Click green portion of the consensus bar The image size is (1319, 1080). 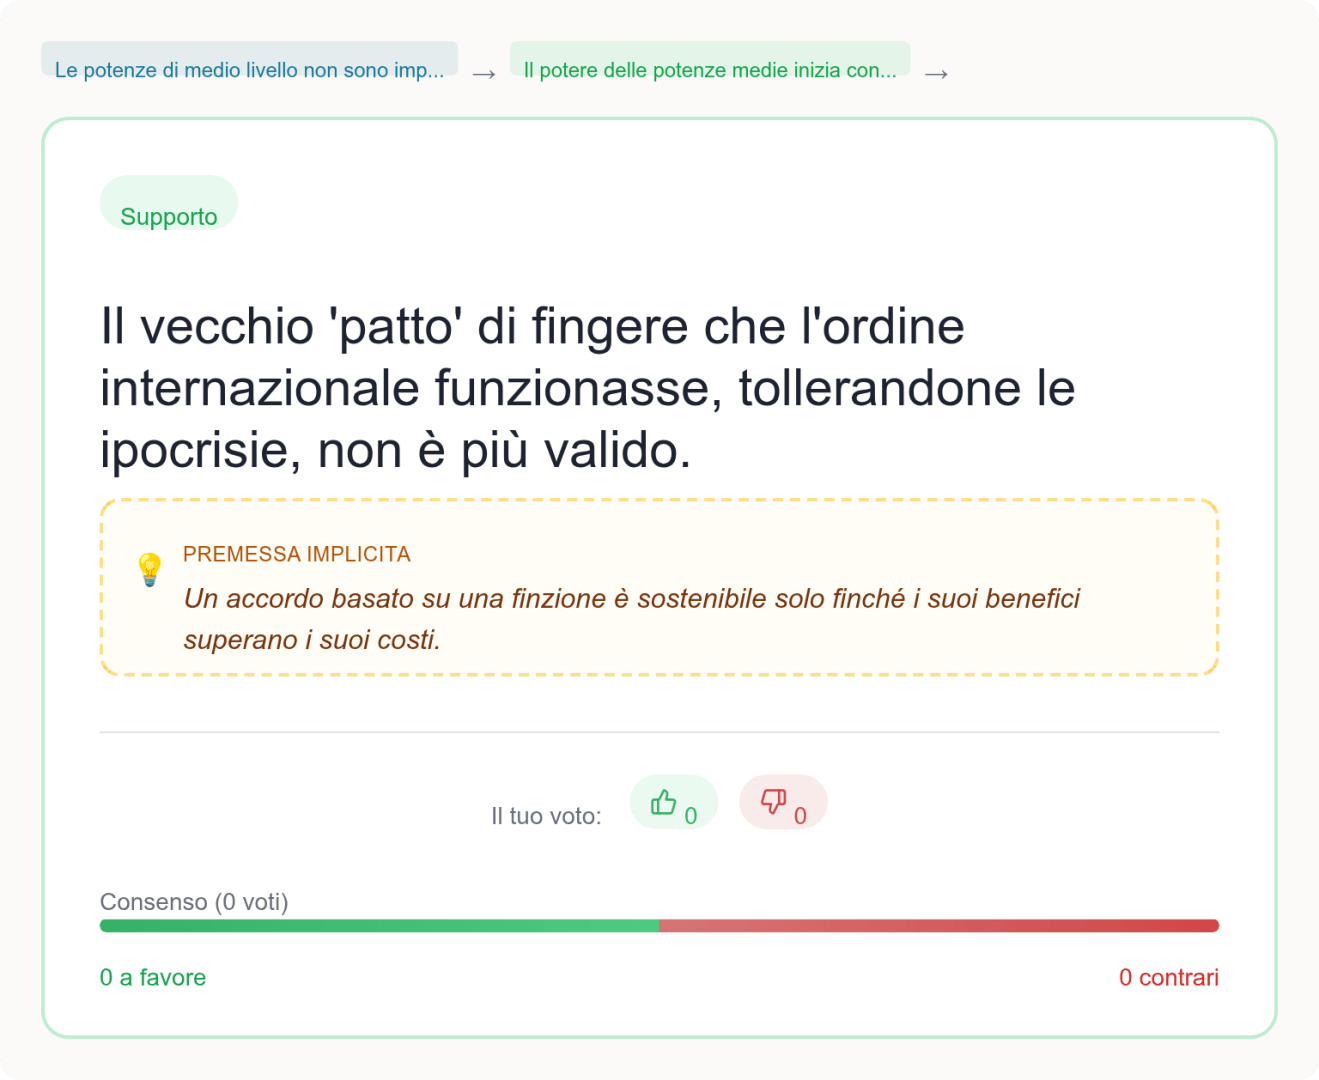tap(380, 926)
